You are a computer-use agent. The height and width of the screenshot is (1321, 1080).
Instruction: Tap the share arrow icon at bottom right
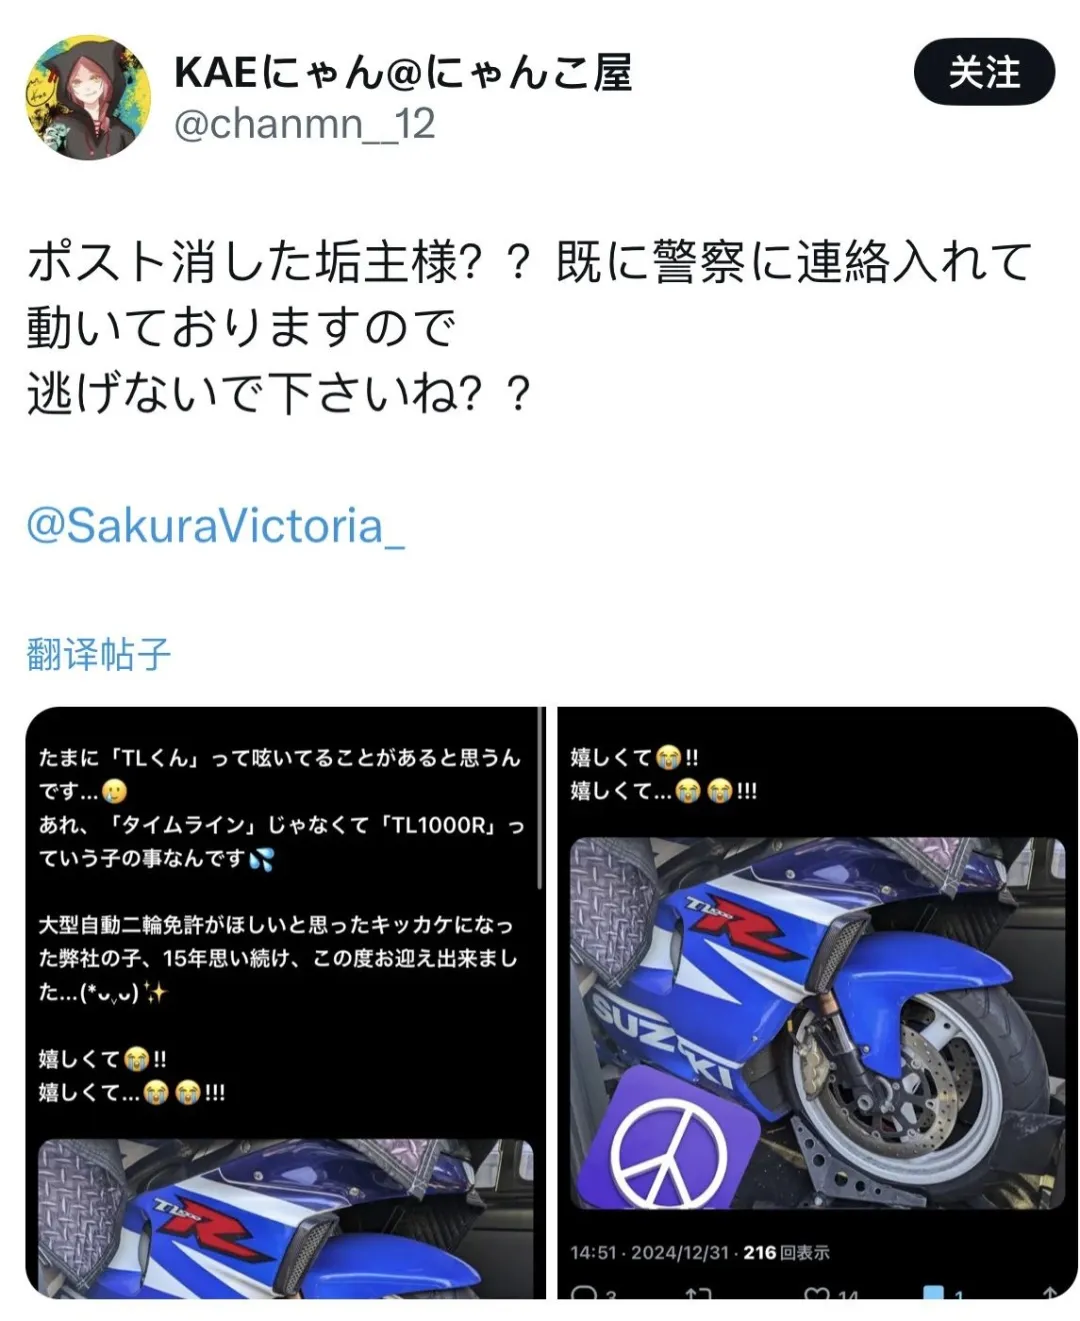(x=1050, y=1292)
